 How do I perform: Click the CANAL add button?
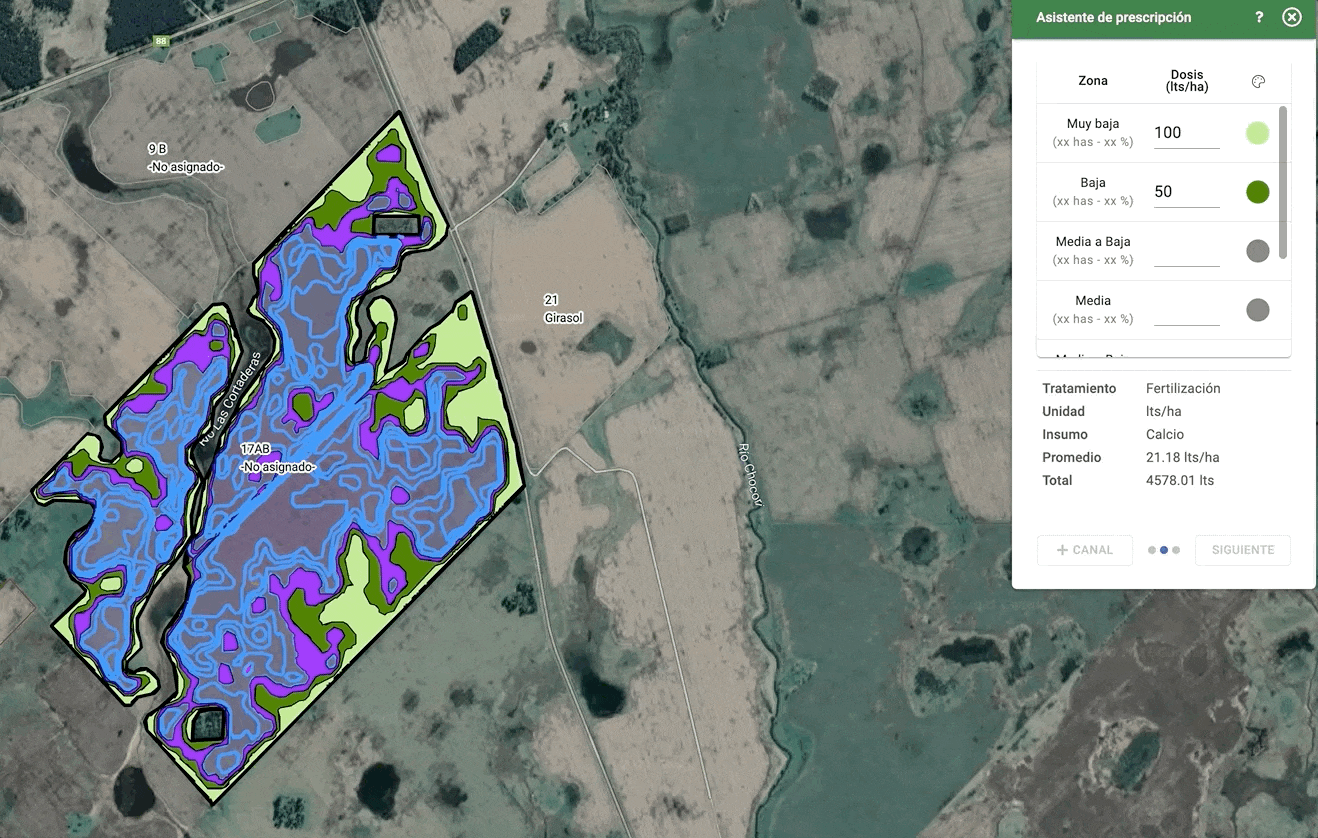[x=1085, y=550]
